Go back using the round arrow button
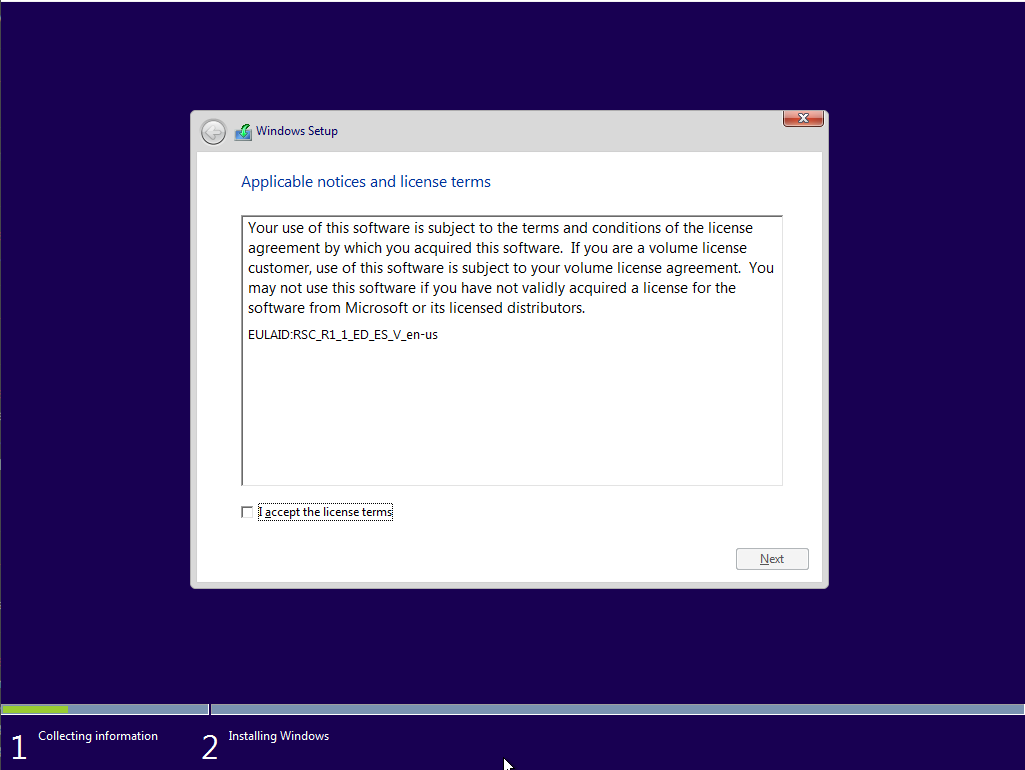1025x770 pixels. (x=213, y=132)
